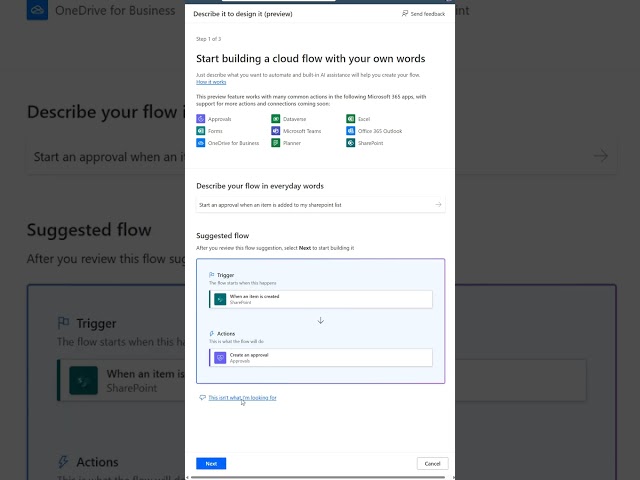Image resolution: width=640 pixels, height=480 pixels.
Task: Click the "Office 365 Outlook" label
Action: (x=380, y=131)
